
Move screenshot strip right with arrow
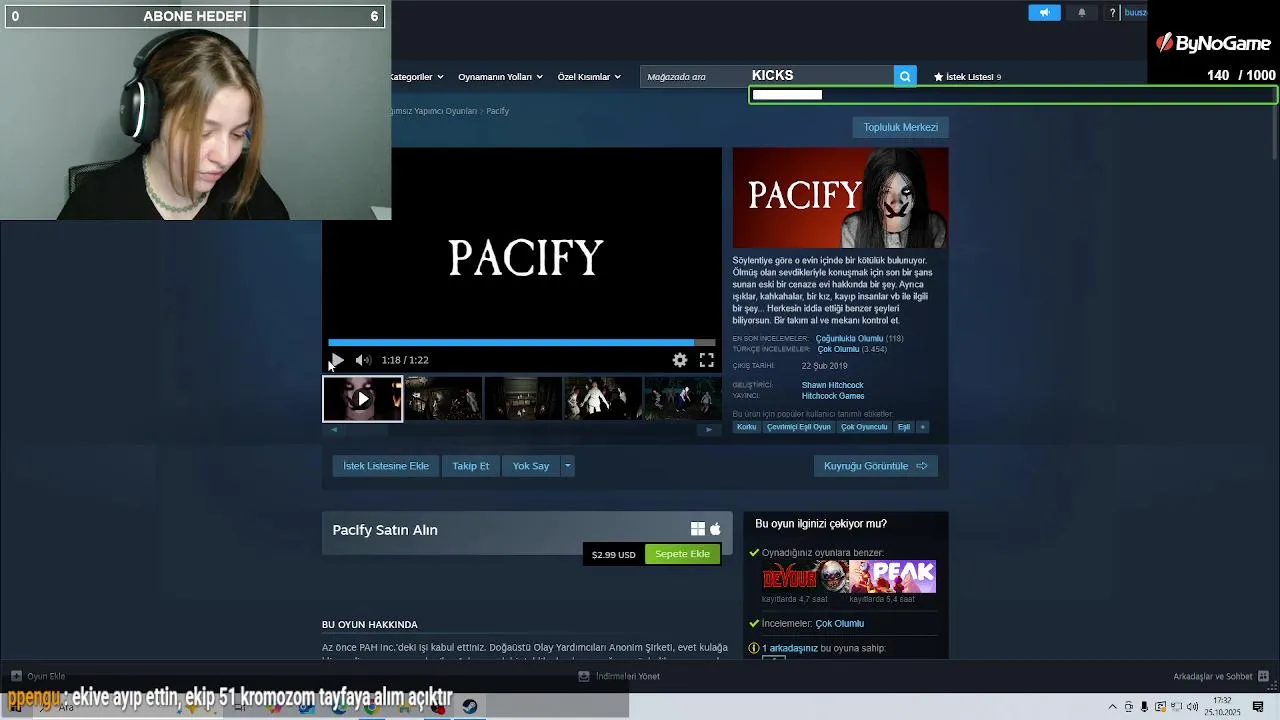[709, 430]
